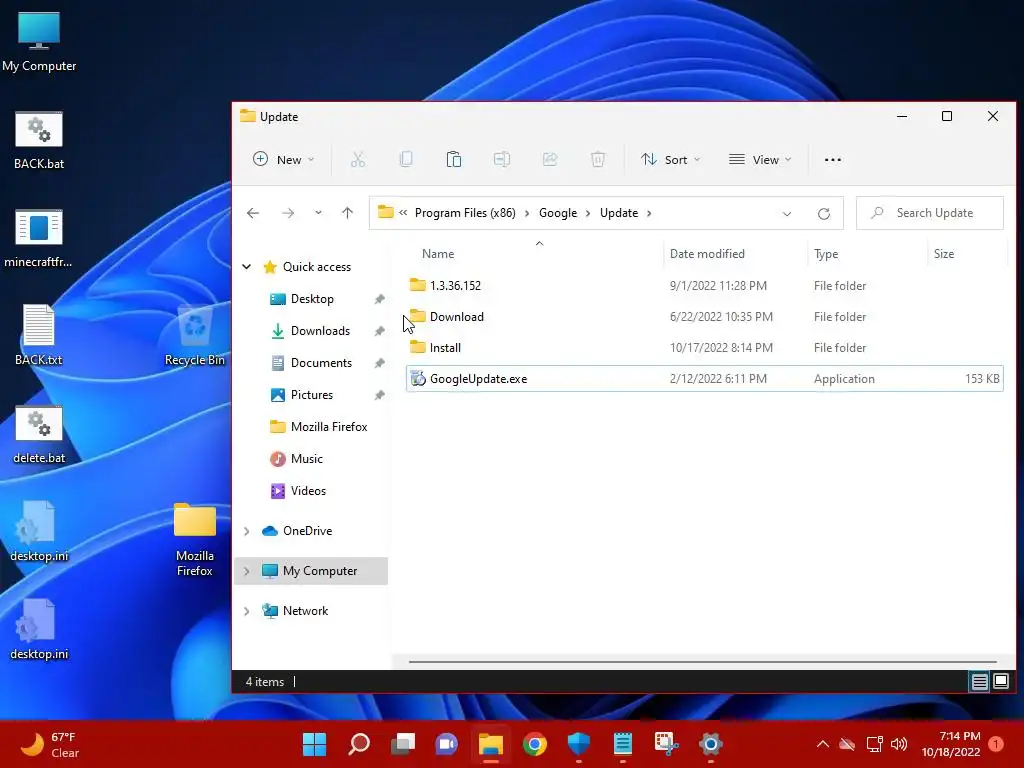Go forward with the right arrow
The height and width of the screenshot is (768, 1024).
(x=287, y=213)
